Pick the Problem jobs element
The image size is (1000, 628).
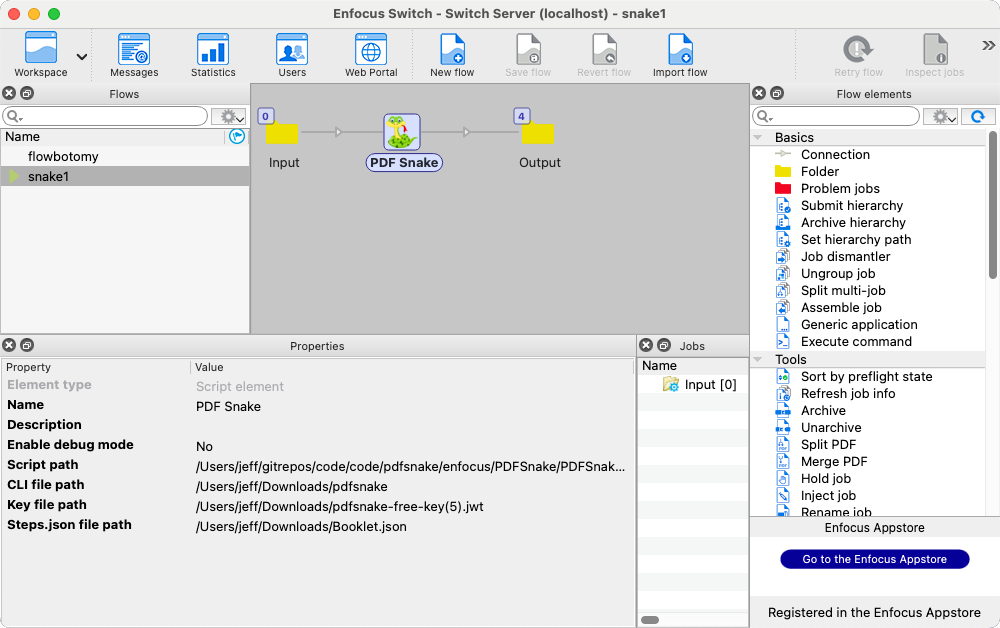tap(840, 188)
